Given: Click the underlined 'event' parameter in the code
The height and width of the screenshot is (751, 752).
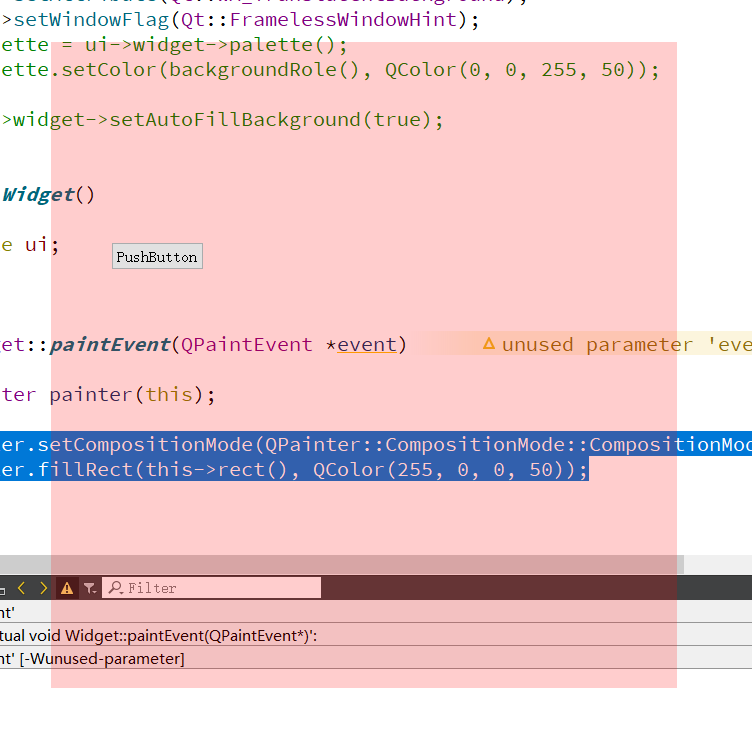Looking at the screenshot, I should pos(367,345).
